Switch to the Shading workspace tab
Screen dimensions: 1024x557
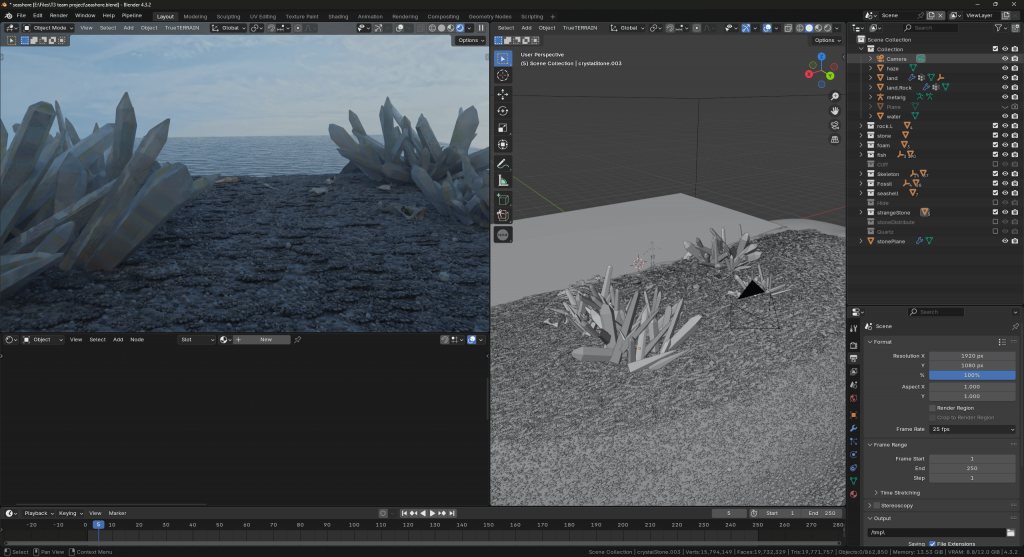click(338, 16)
